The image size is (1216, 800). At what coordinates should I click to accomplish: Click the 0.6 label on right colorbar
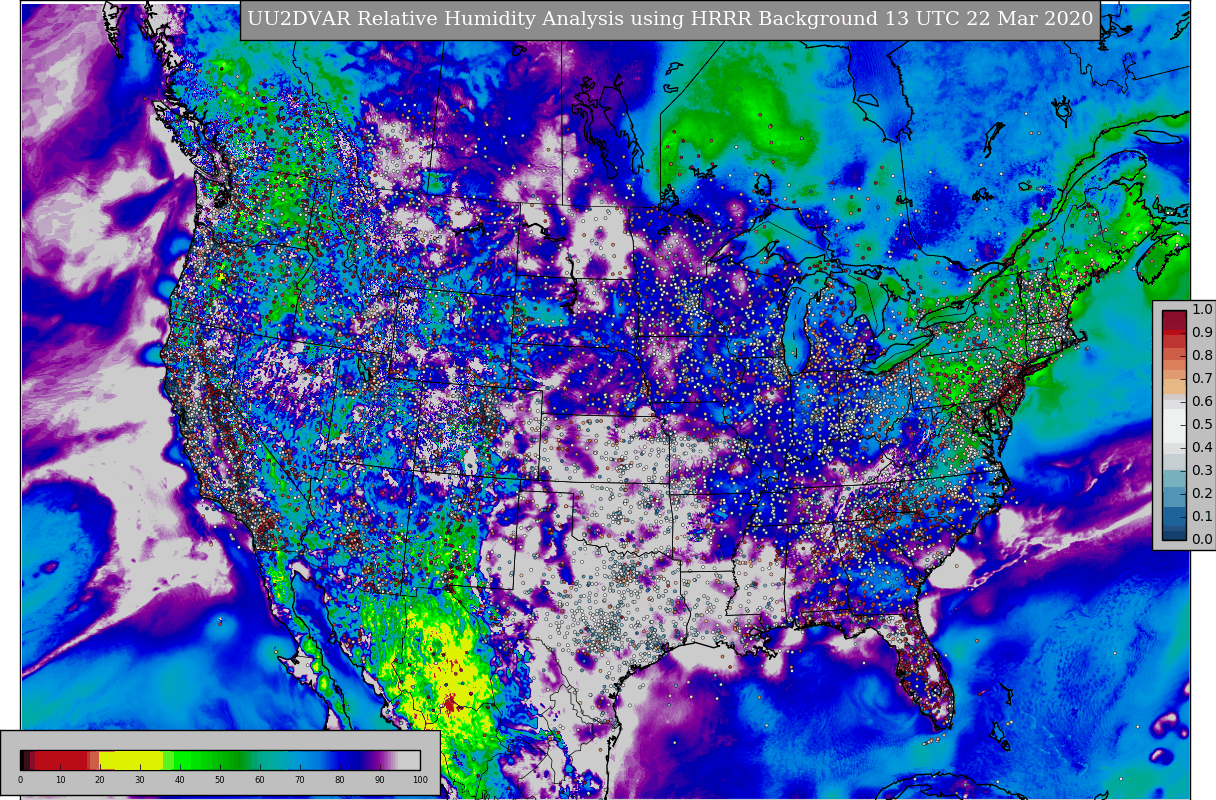click(x=1202, y=402)
